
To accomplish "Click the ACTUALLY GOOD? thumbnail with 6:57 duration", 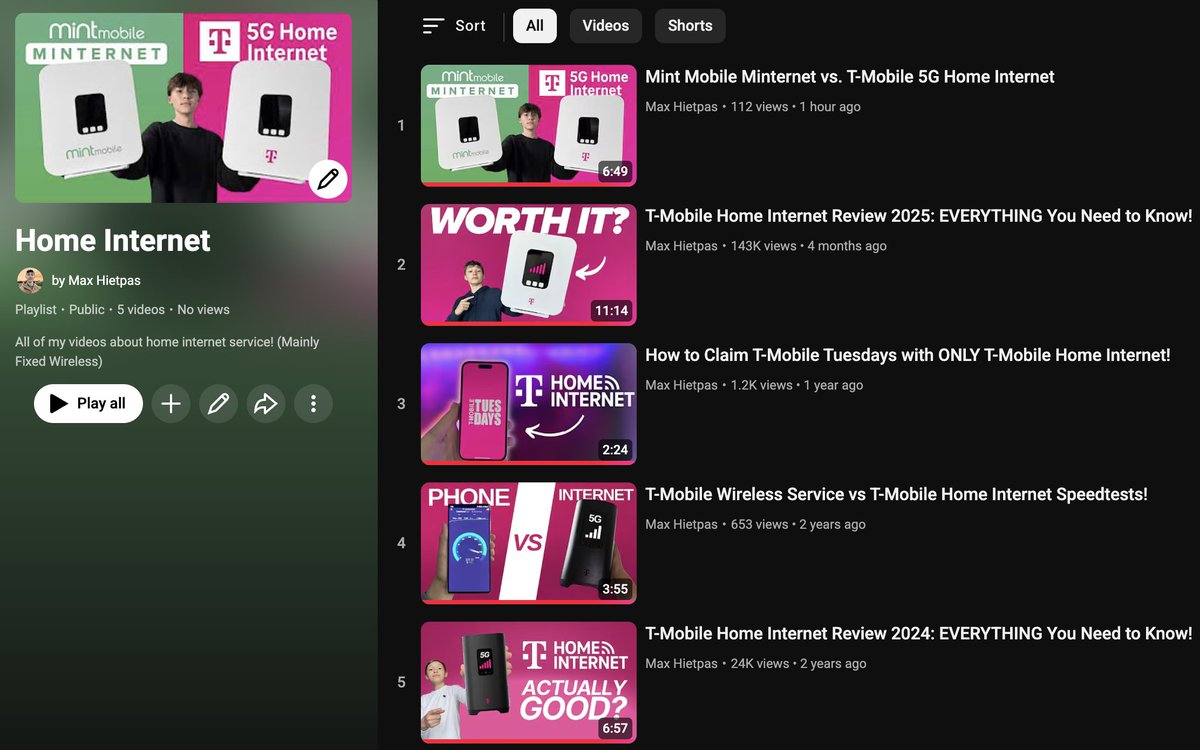I will tap(528, 683).
